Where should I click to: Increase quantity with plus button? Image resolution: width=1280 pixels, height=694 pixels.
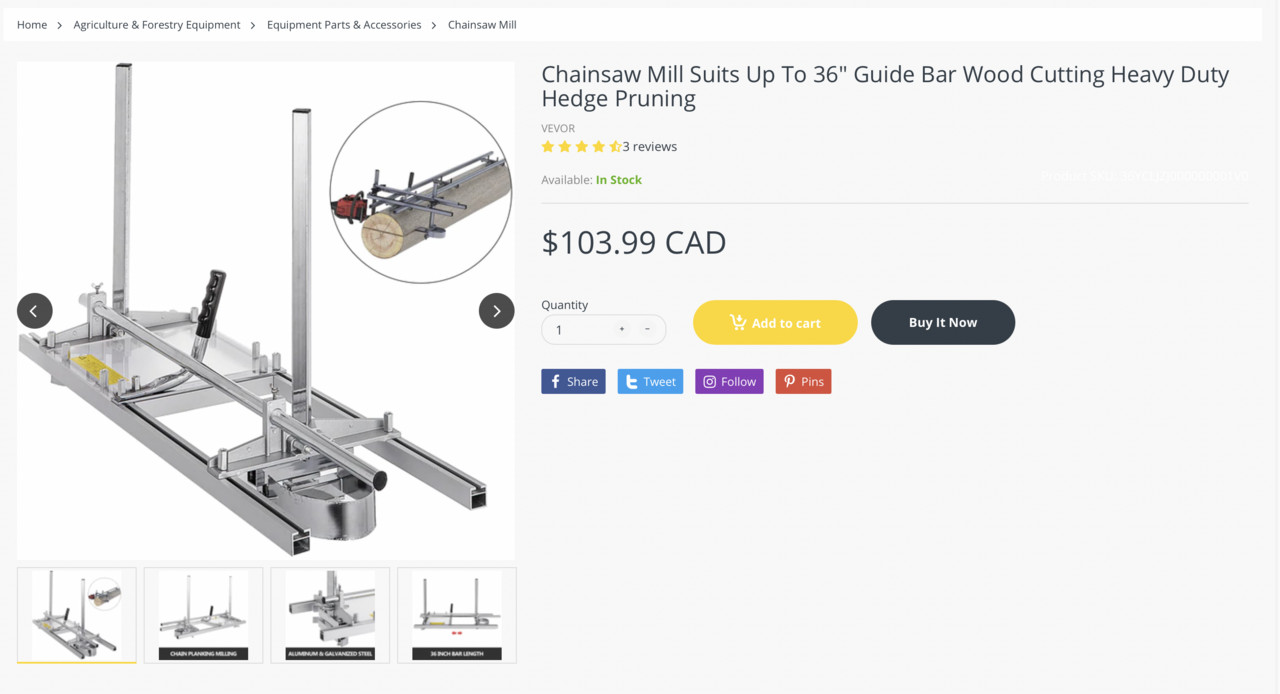(622, 329)
